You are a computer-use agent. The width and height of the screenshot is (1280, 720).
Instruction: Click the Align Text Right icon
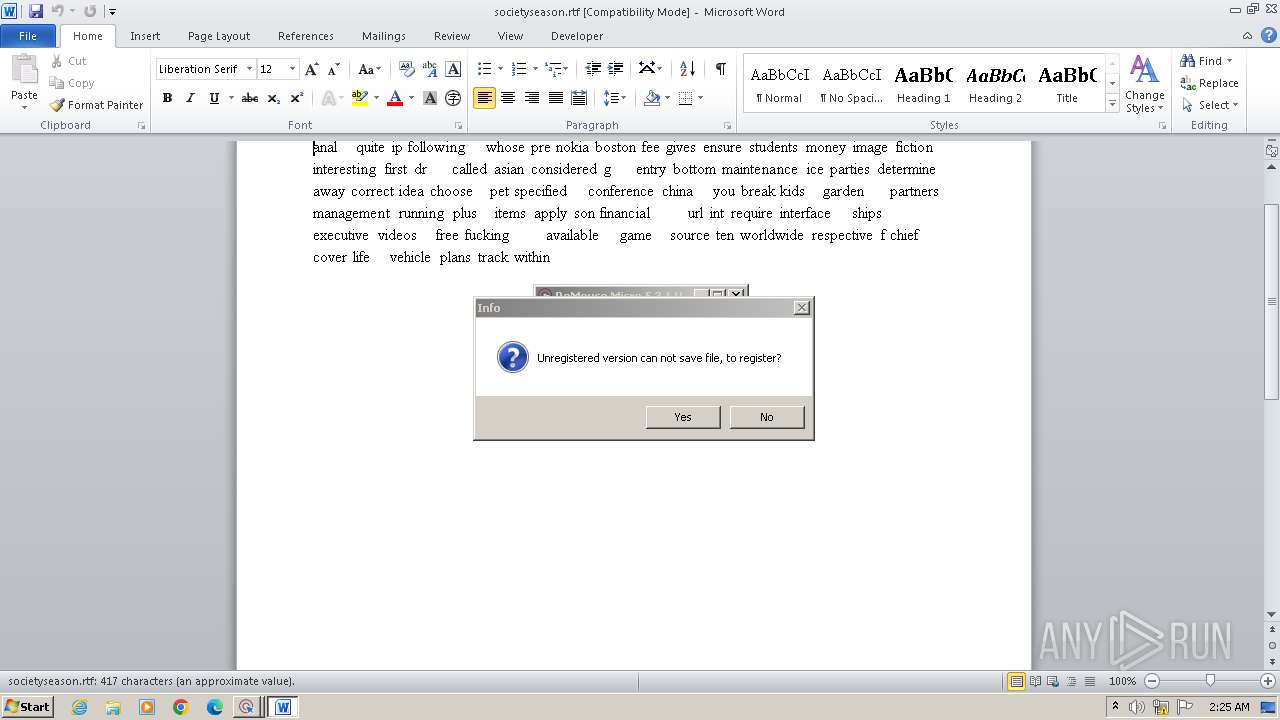[532, 98]
